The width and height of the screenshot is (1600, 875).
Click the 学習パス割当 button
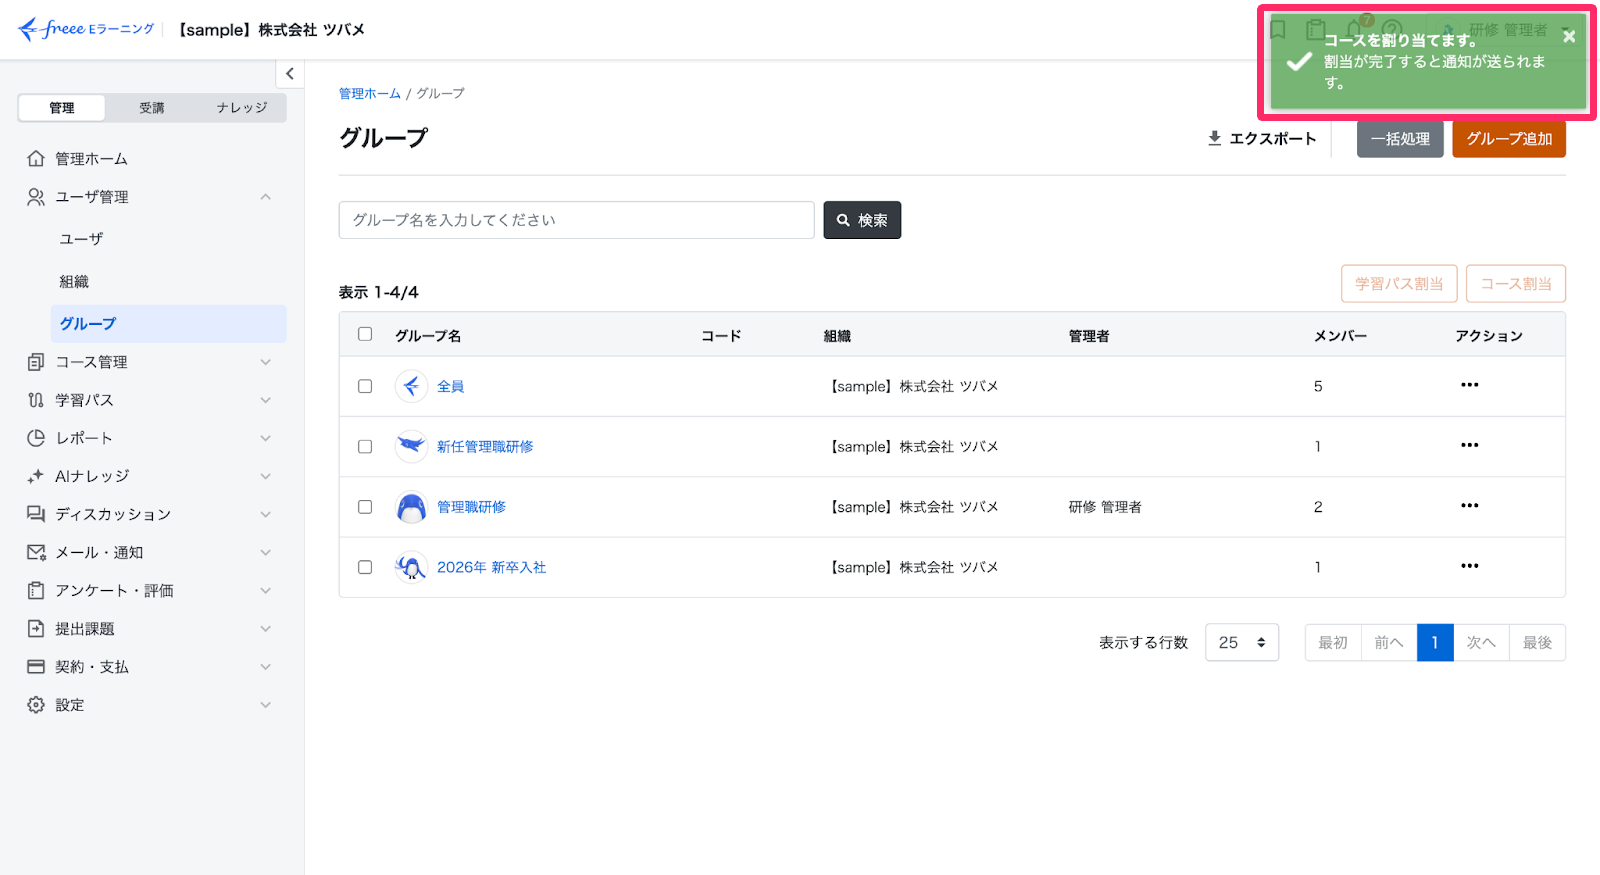[x=1399, y=284]
